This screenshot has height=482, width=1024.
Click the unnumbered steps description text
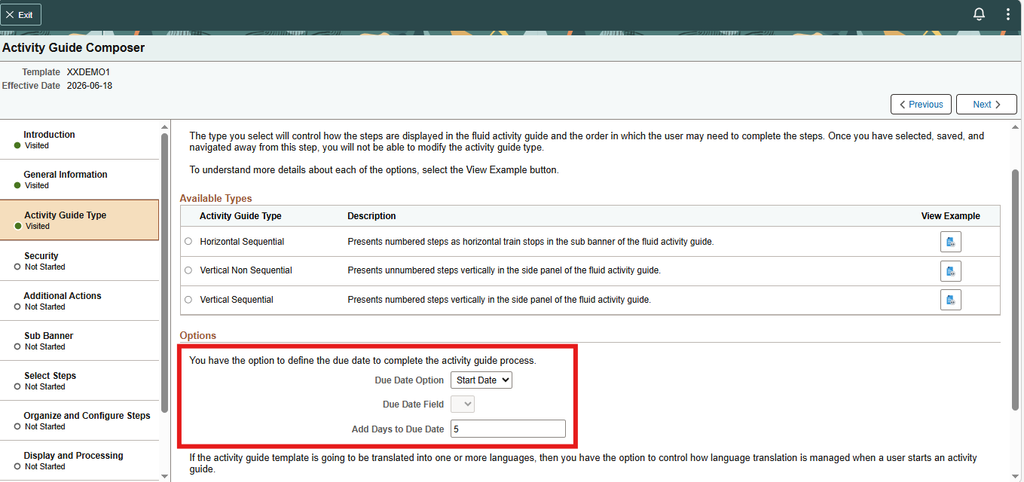(x=504, y=270)
